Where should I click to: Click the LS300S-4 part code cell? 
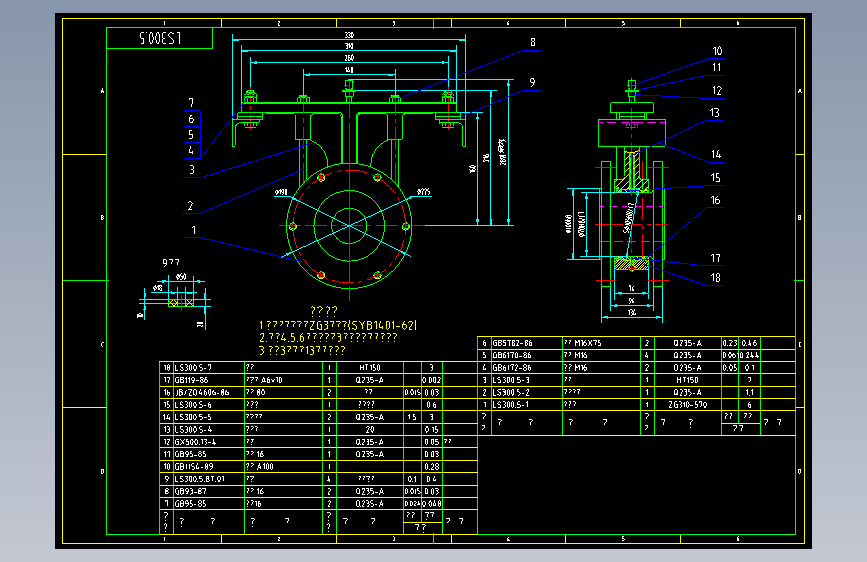point(208,429)
